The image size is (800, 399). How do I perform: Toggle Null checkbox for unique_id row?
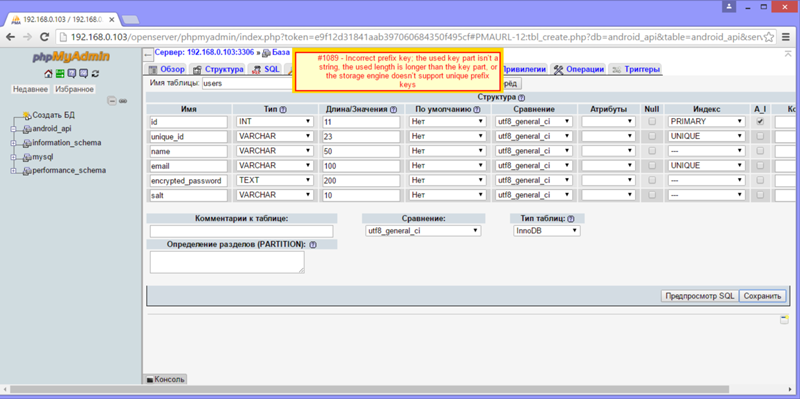(652, 137)
